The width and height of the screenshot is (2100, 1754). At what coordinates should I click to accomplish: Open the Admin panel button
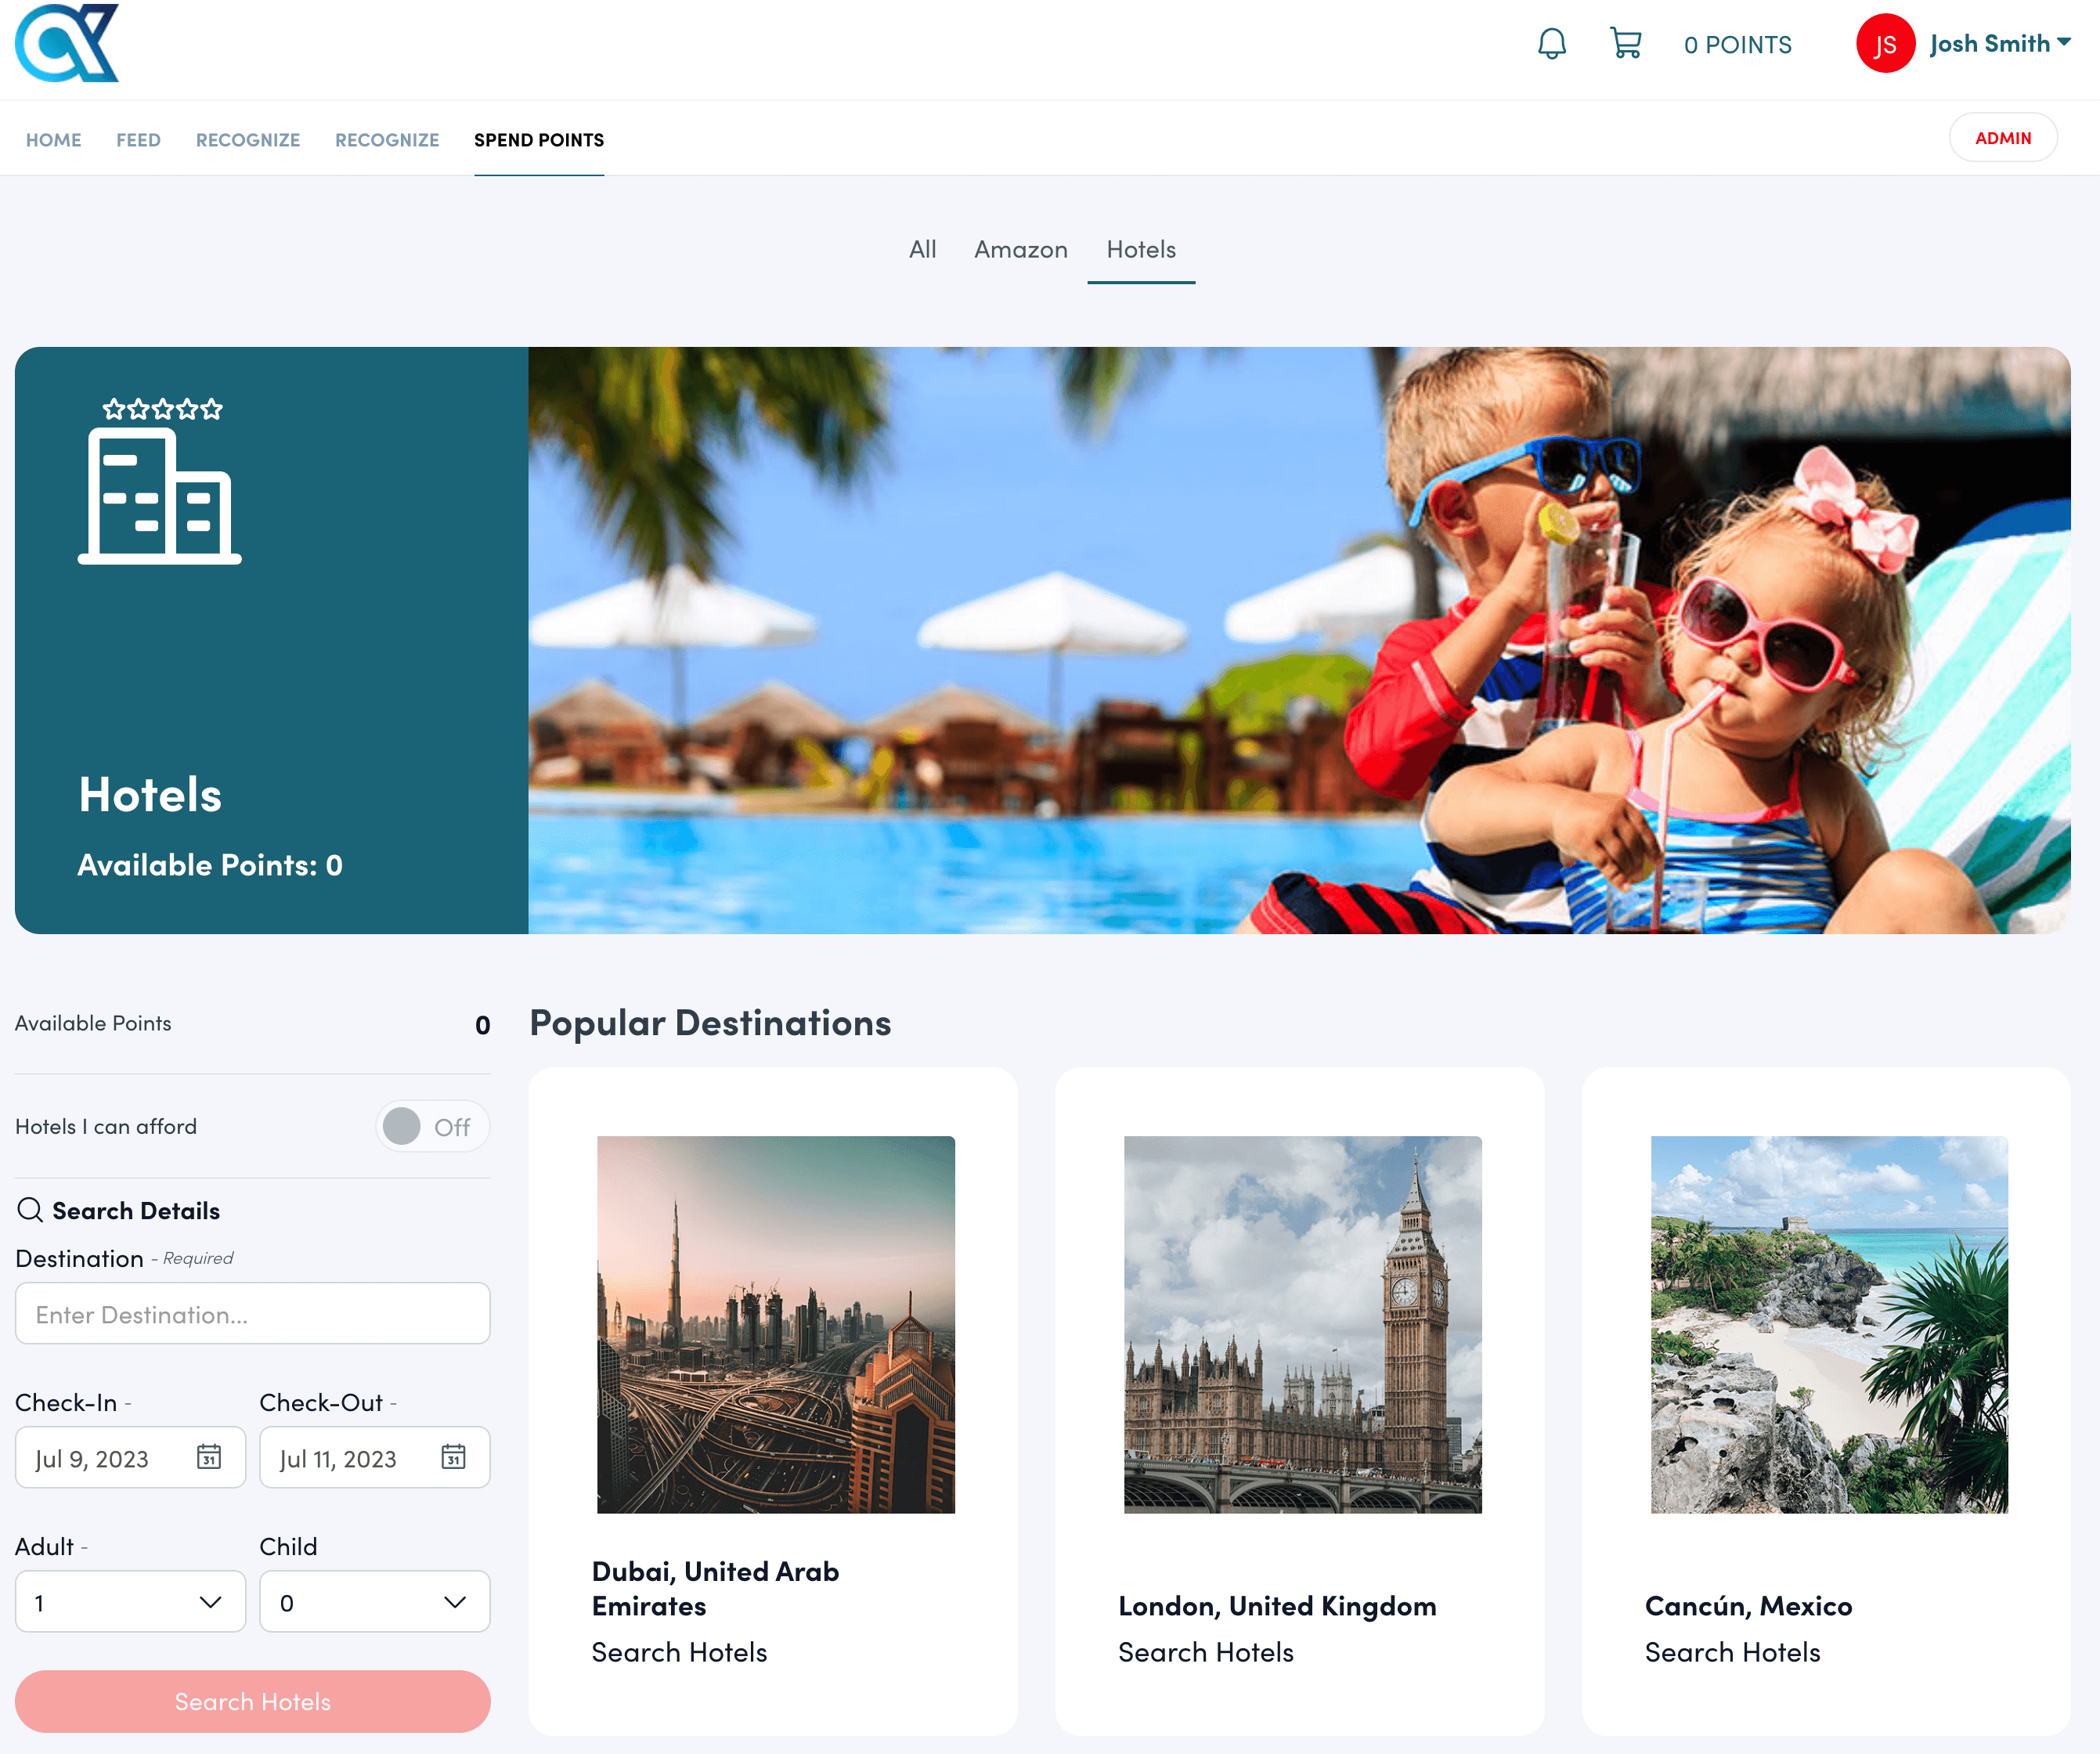pos(2002,138)
